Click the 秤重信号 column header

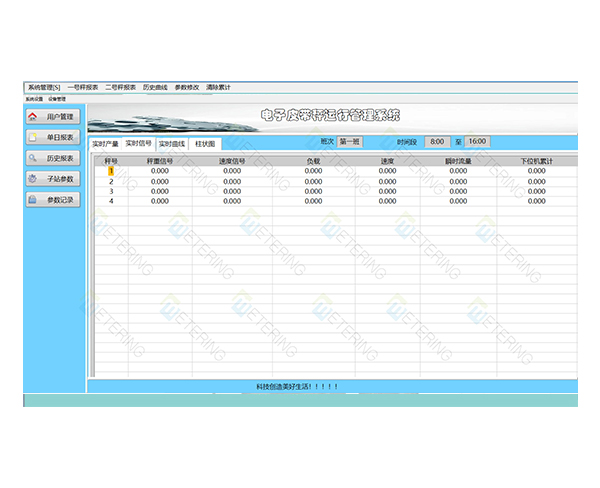point(160,161)
